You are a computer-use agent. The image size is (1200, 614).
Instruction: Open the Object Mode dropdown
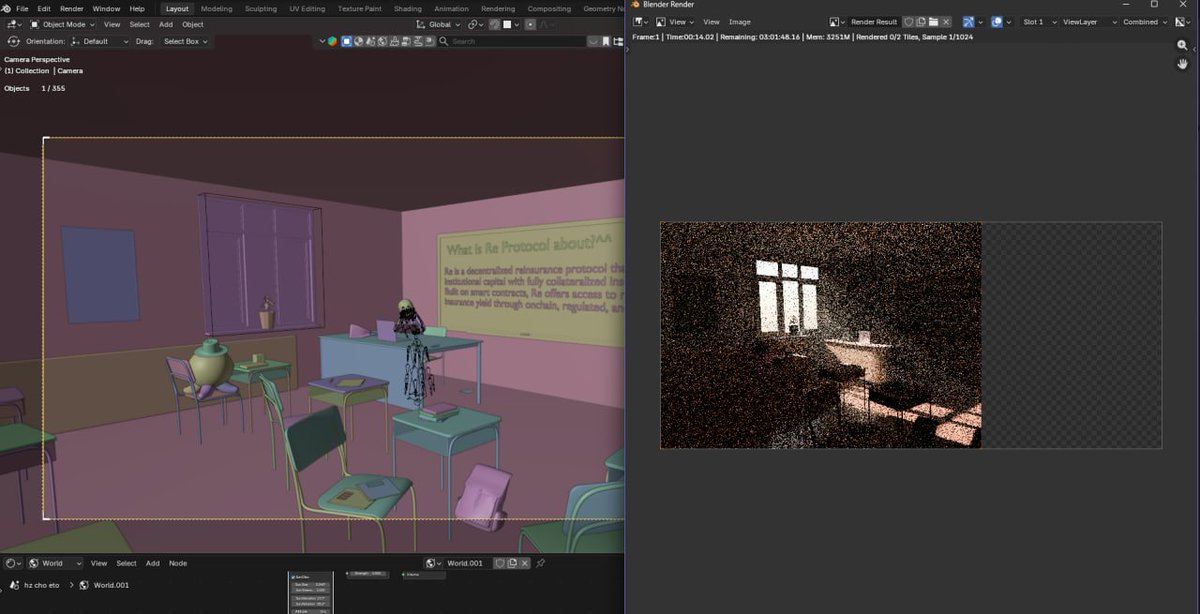tap(63, 24)
